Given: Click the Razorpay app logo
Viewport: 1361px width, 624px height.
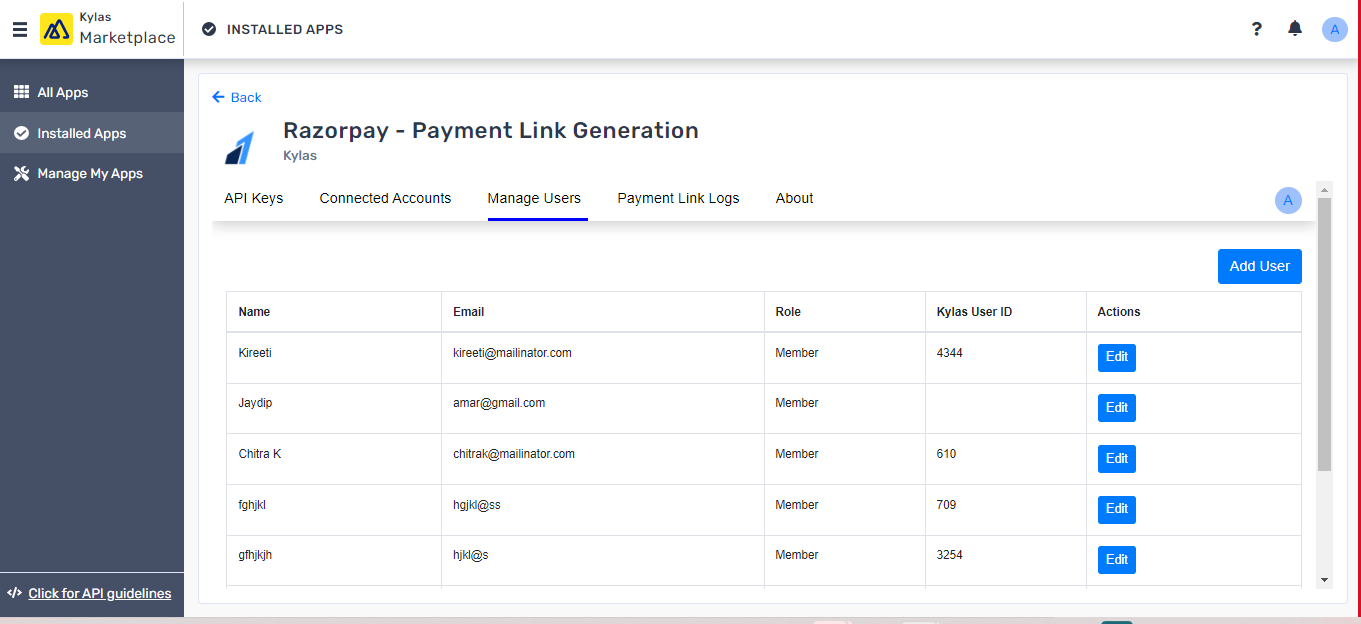Looking at the screenshot, I should pyautogui.click(x=240, y=147).
